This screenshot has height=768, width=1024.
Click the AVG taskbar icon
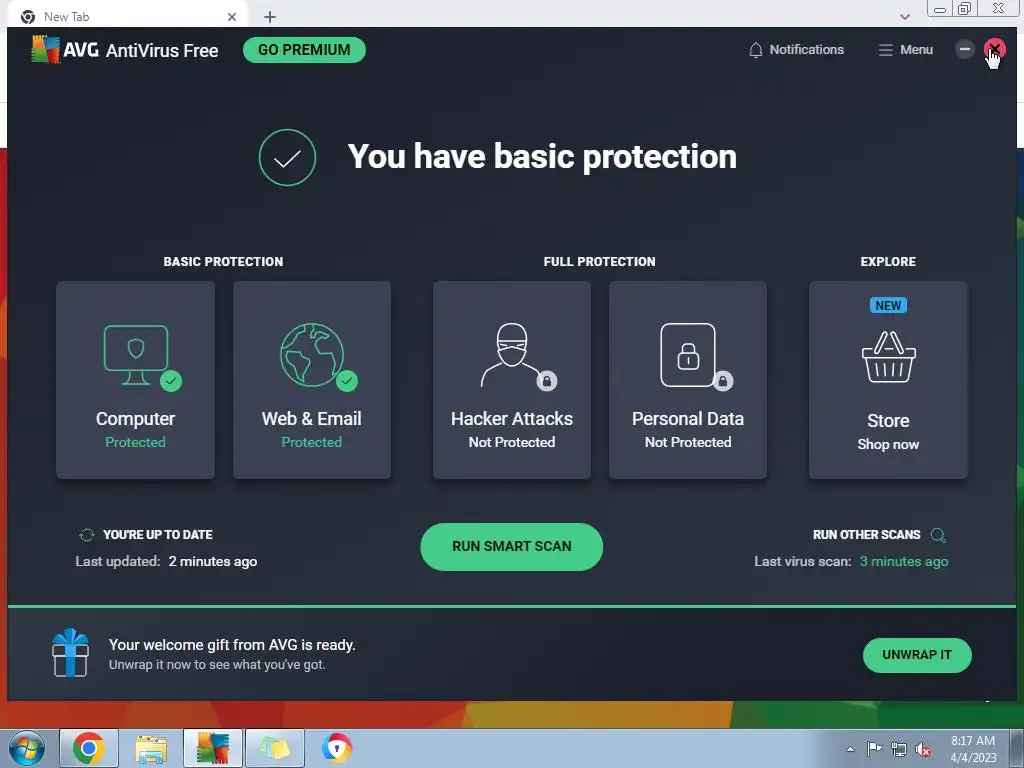point(213,748)
